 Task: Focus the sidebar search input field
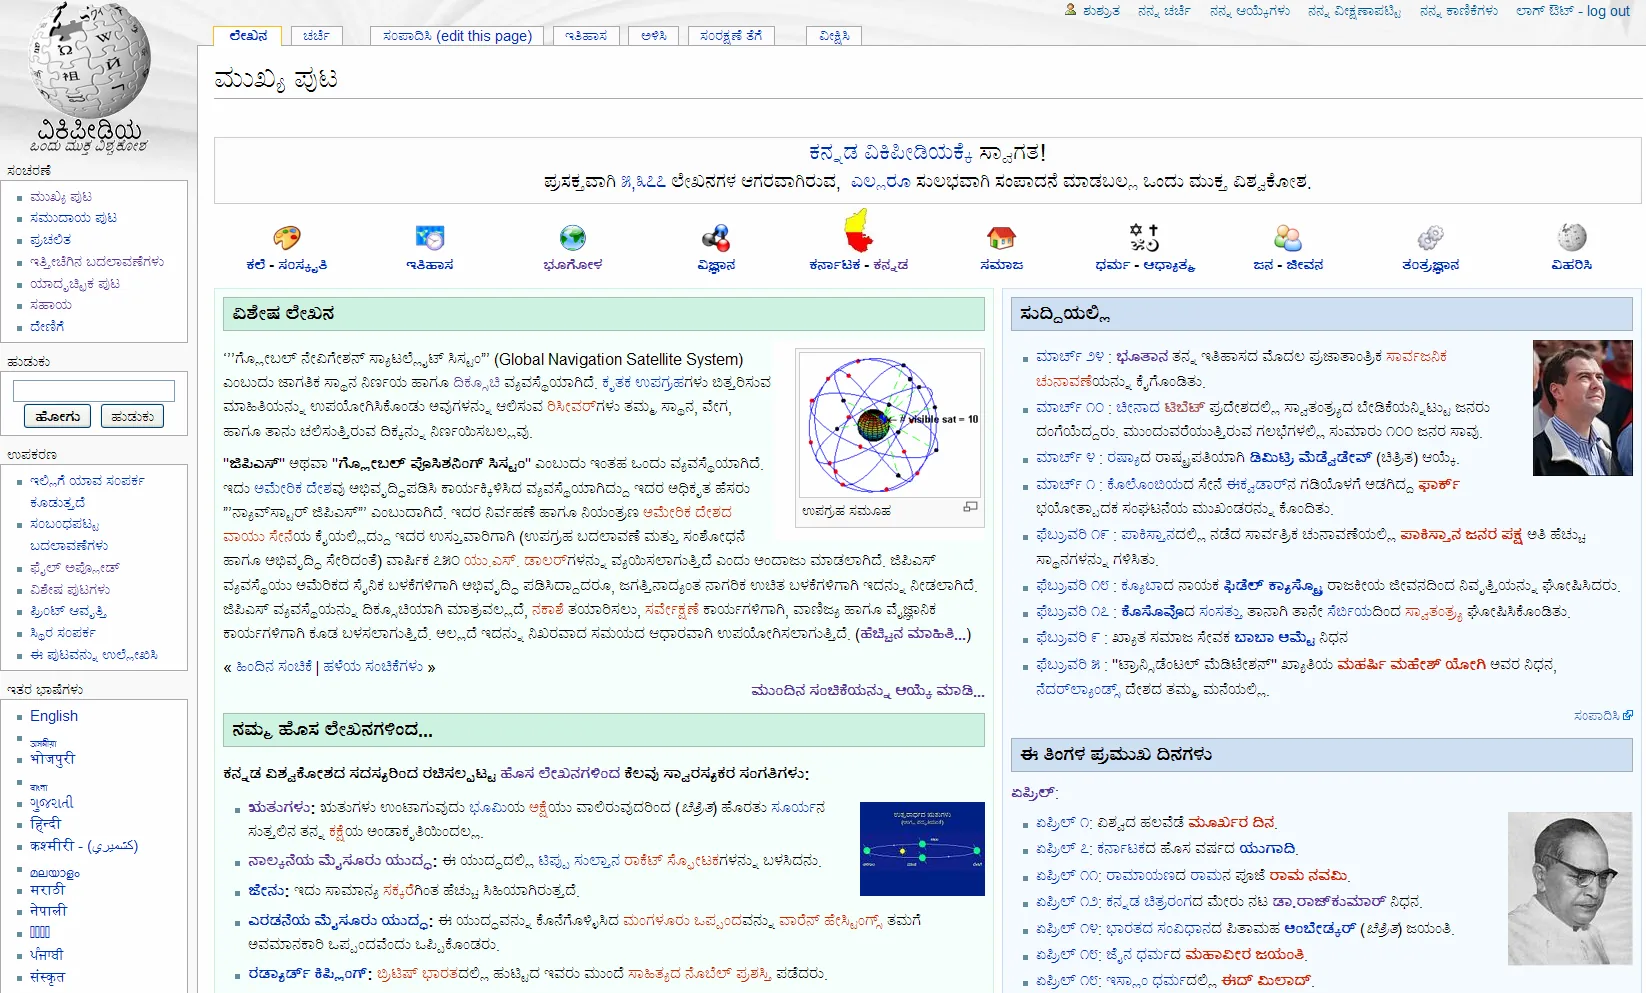point(94,391)
